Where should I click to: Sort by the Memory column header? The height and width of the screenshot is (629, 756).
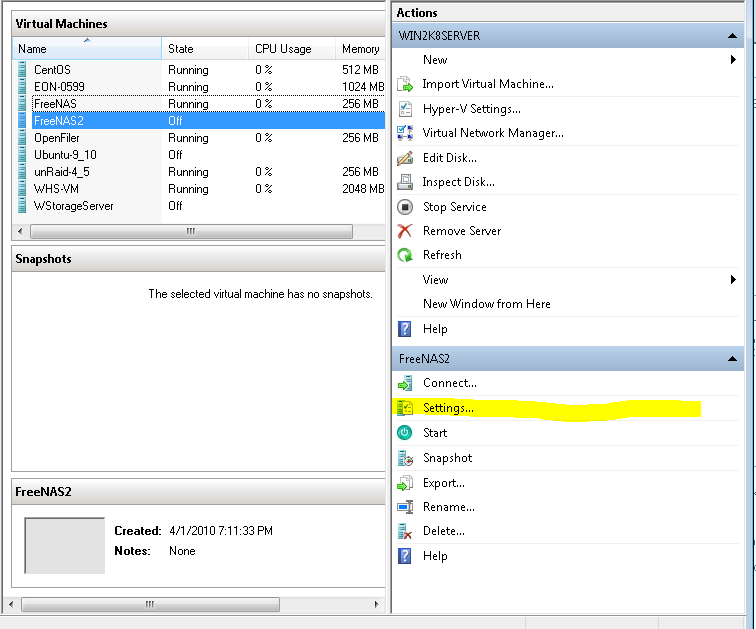pyautogui.click(x=361, y=49)
